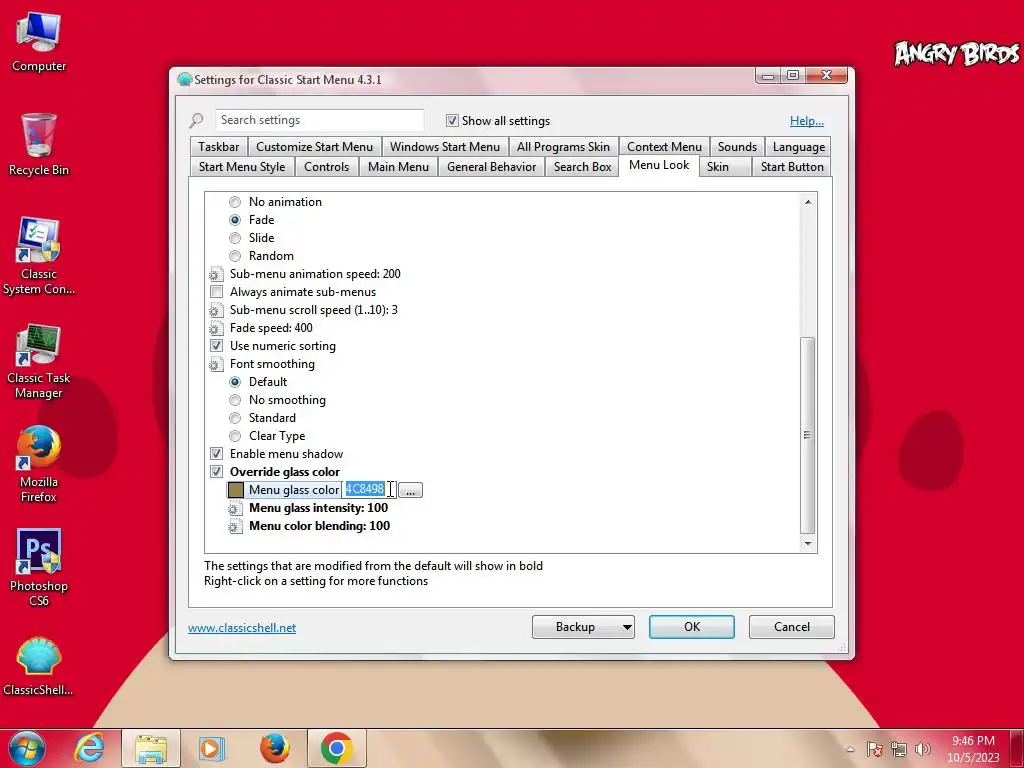1024x768 pixels.
Task: Enable Always animate sub-menus
Action: tap(216, 292)
